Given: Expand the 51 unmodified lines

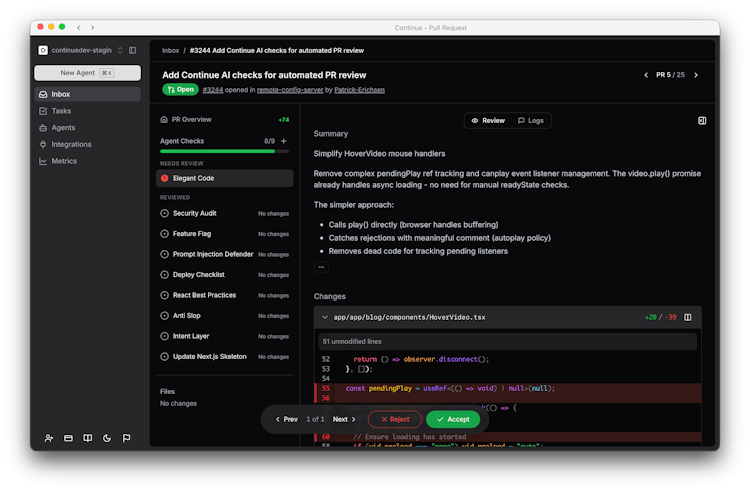Looking at the screenshot, I should [x=353, y=341].
